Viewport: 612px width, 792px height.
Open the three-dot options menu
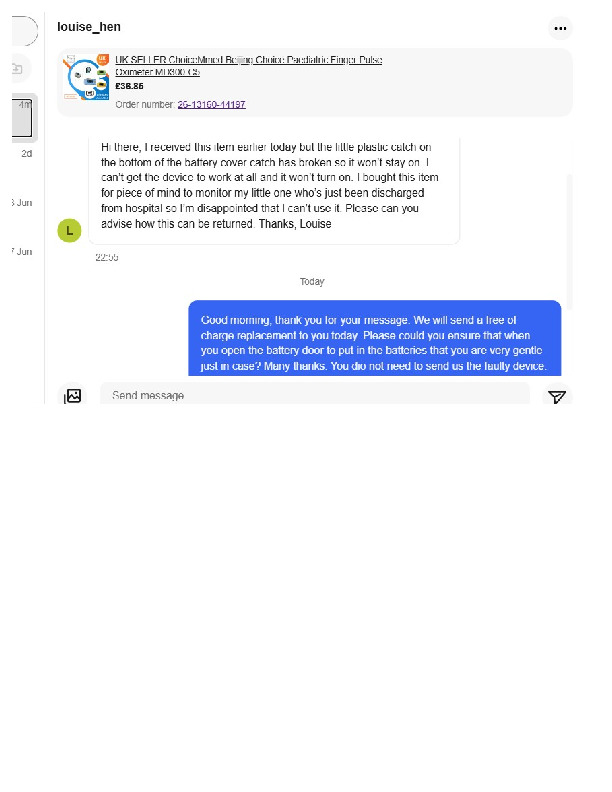[x=560, y=28]
